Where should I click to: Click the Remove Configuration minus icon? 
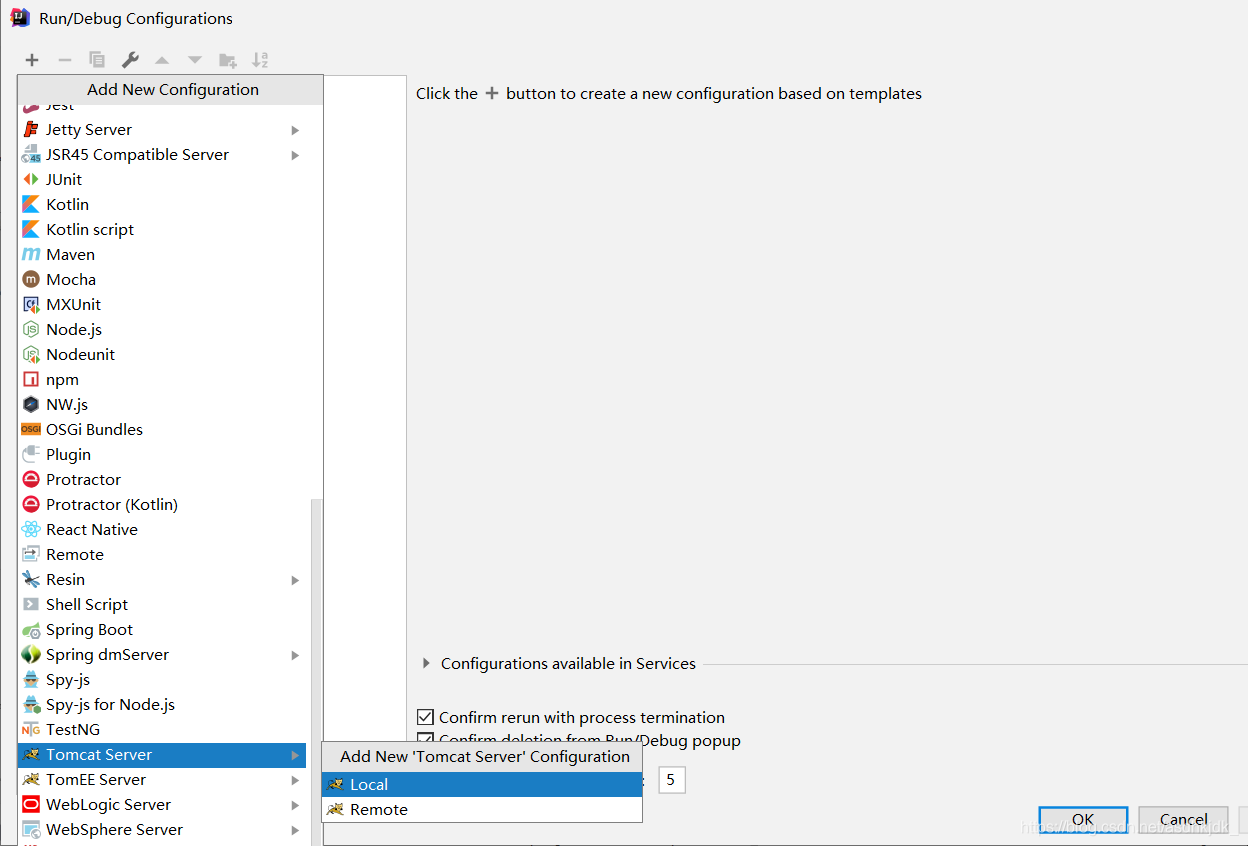point(64,60)
